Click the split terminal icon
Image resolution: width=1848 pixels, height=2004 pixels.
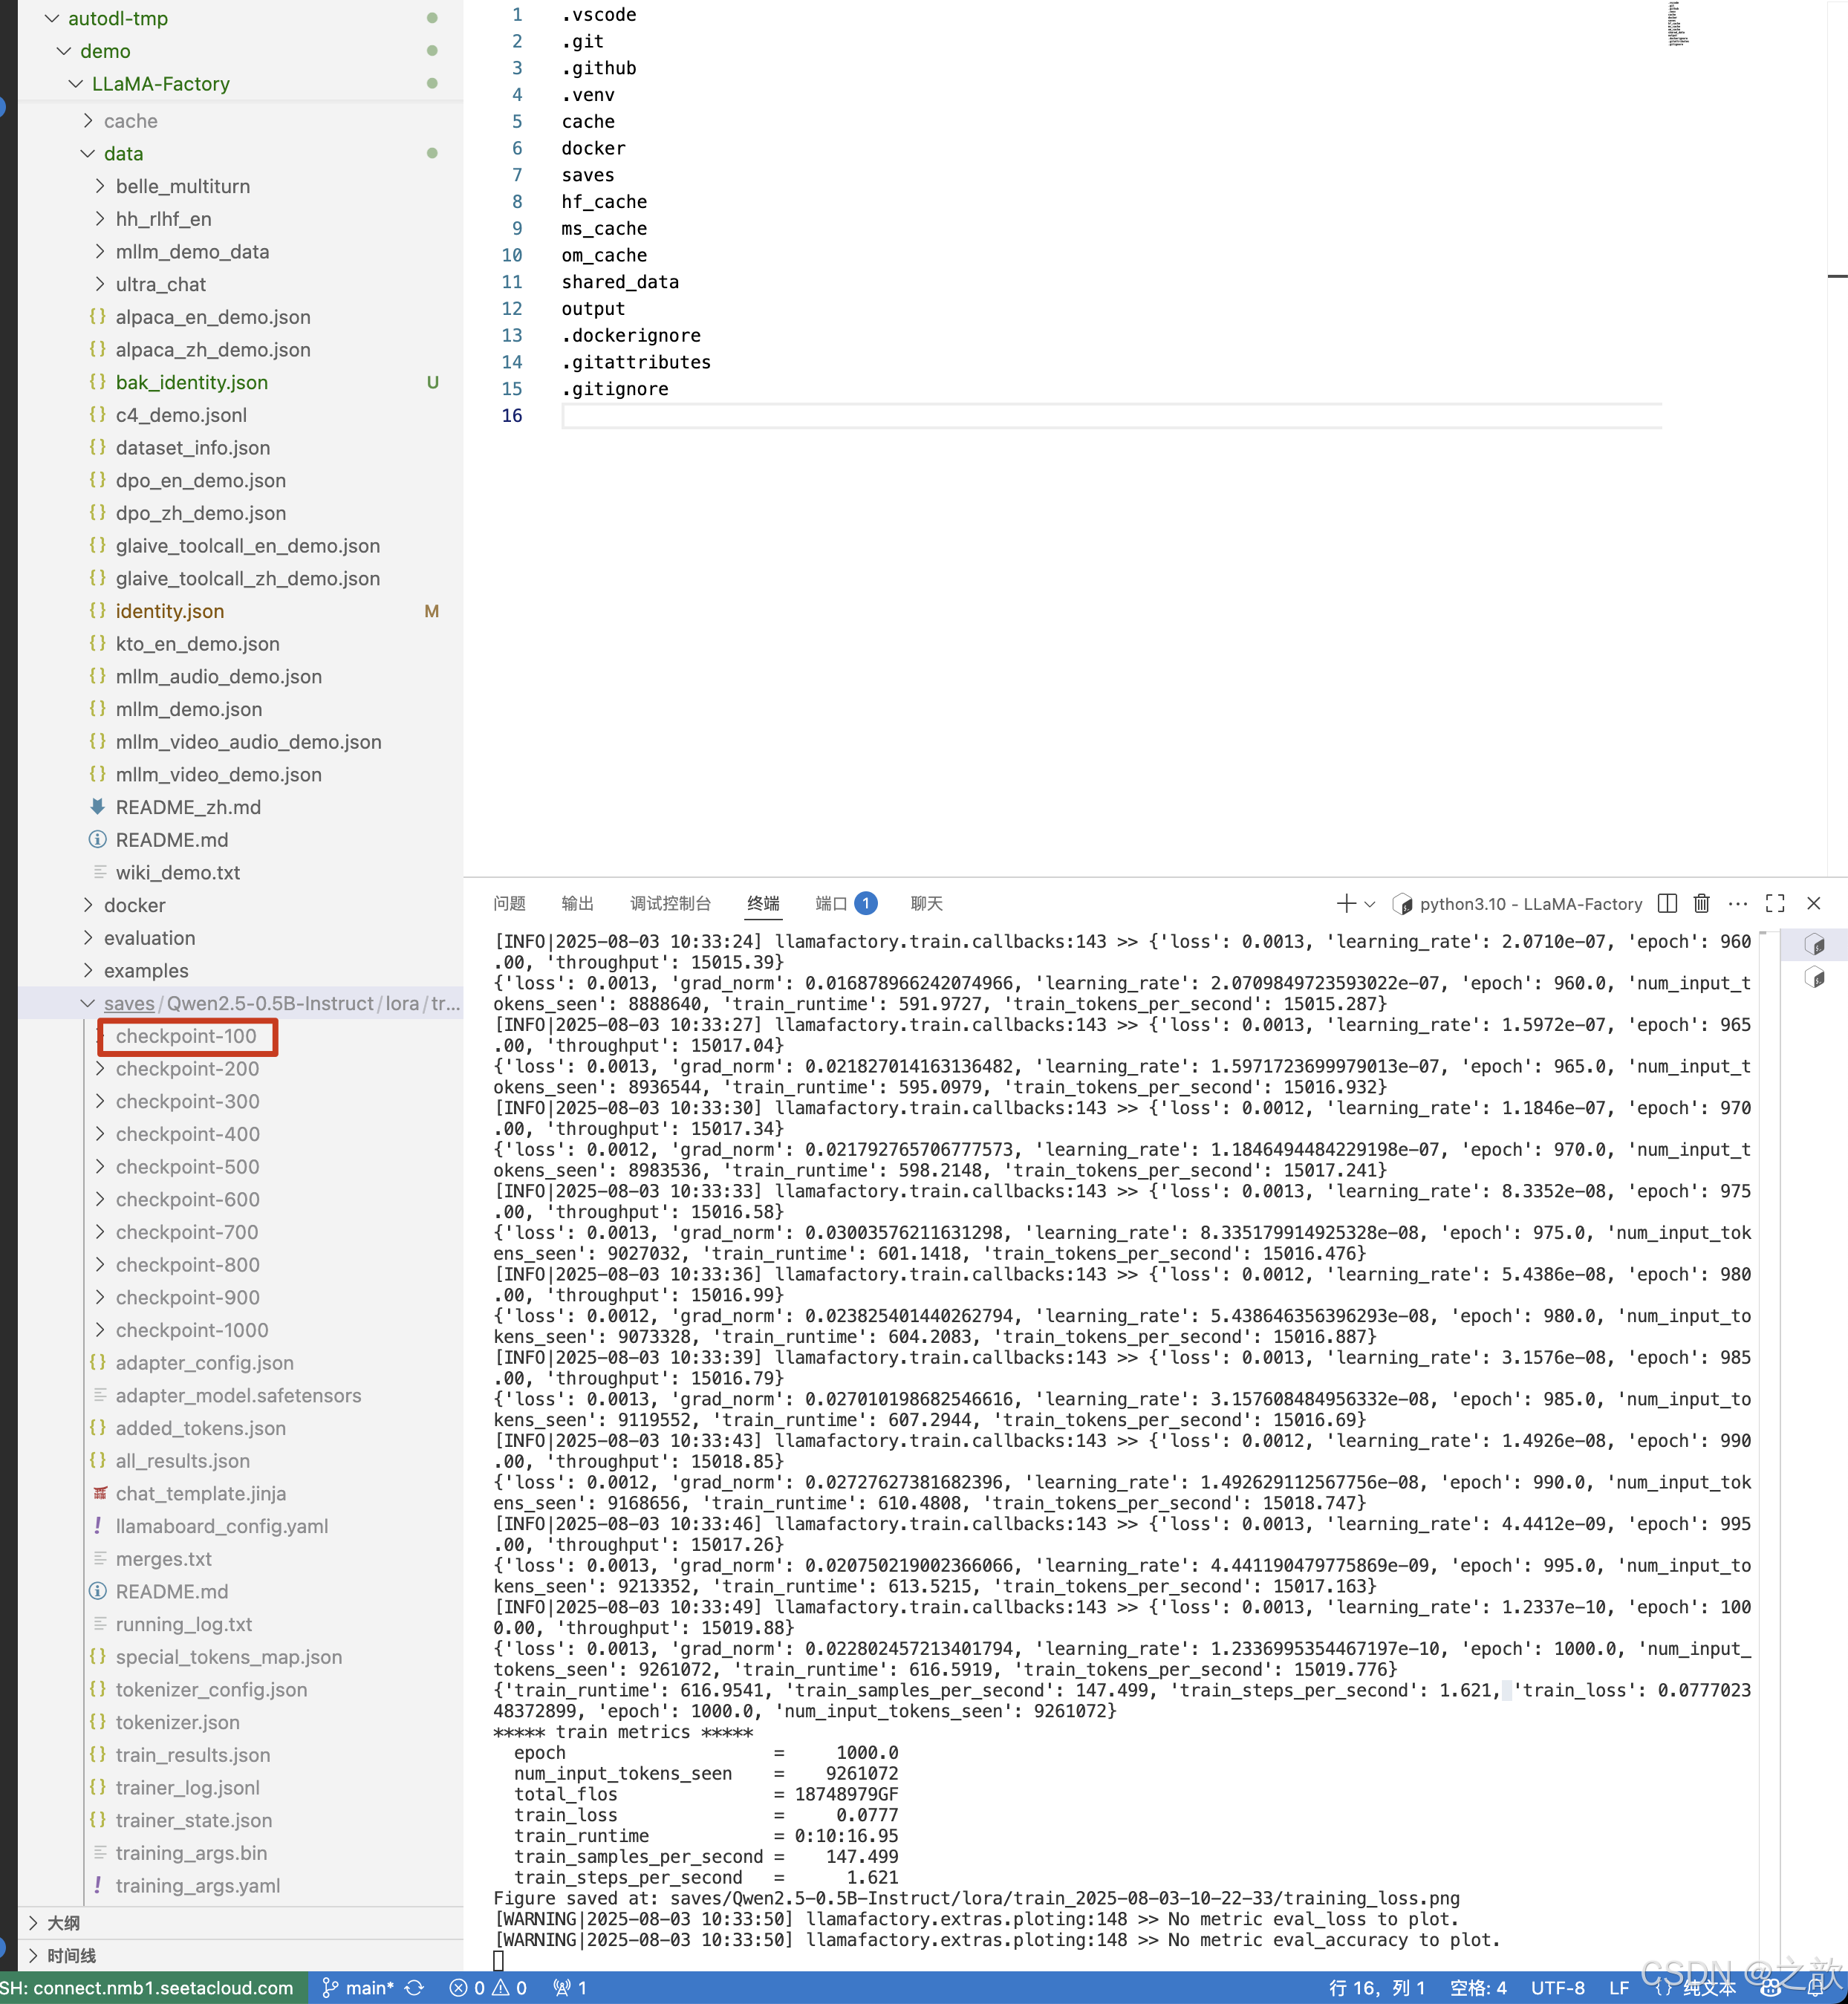click(x=1667, y=904)
